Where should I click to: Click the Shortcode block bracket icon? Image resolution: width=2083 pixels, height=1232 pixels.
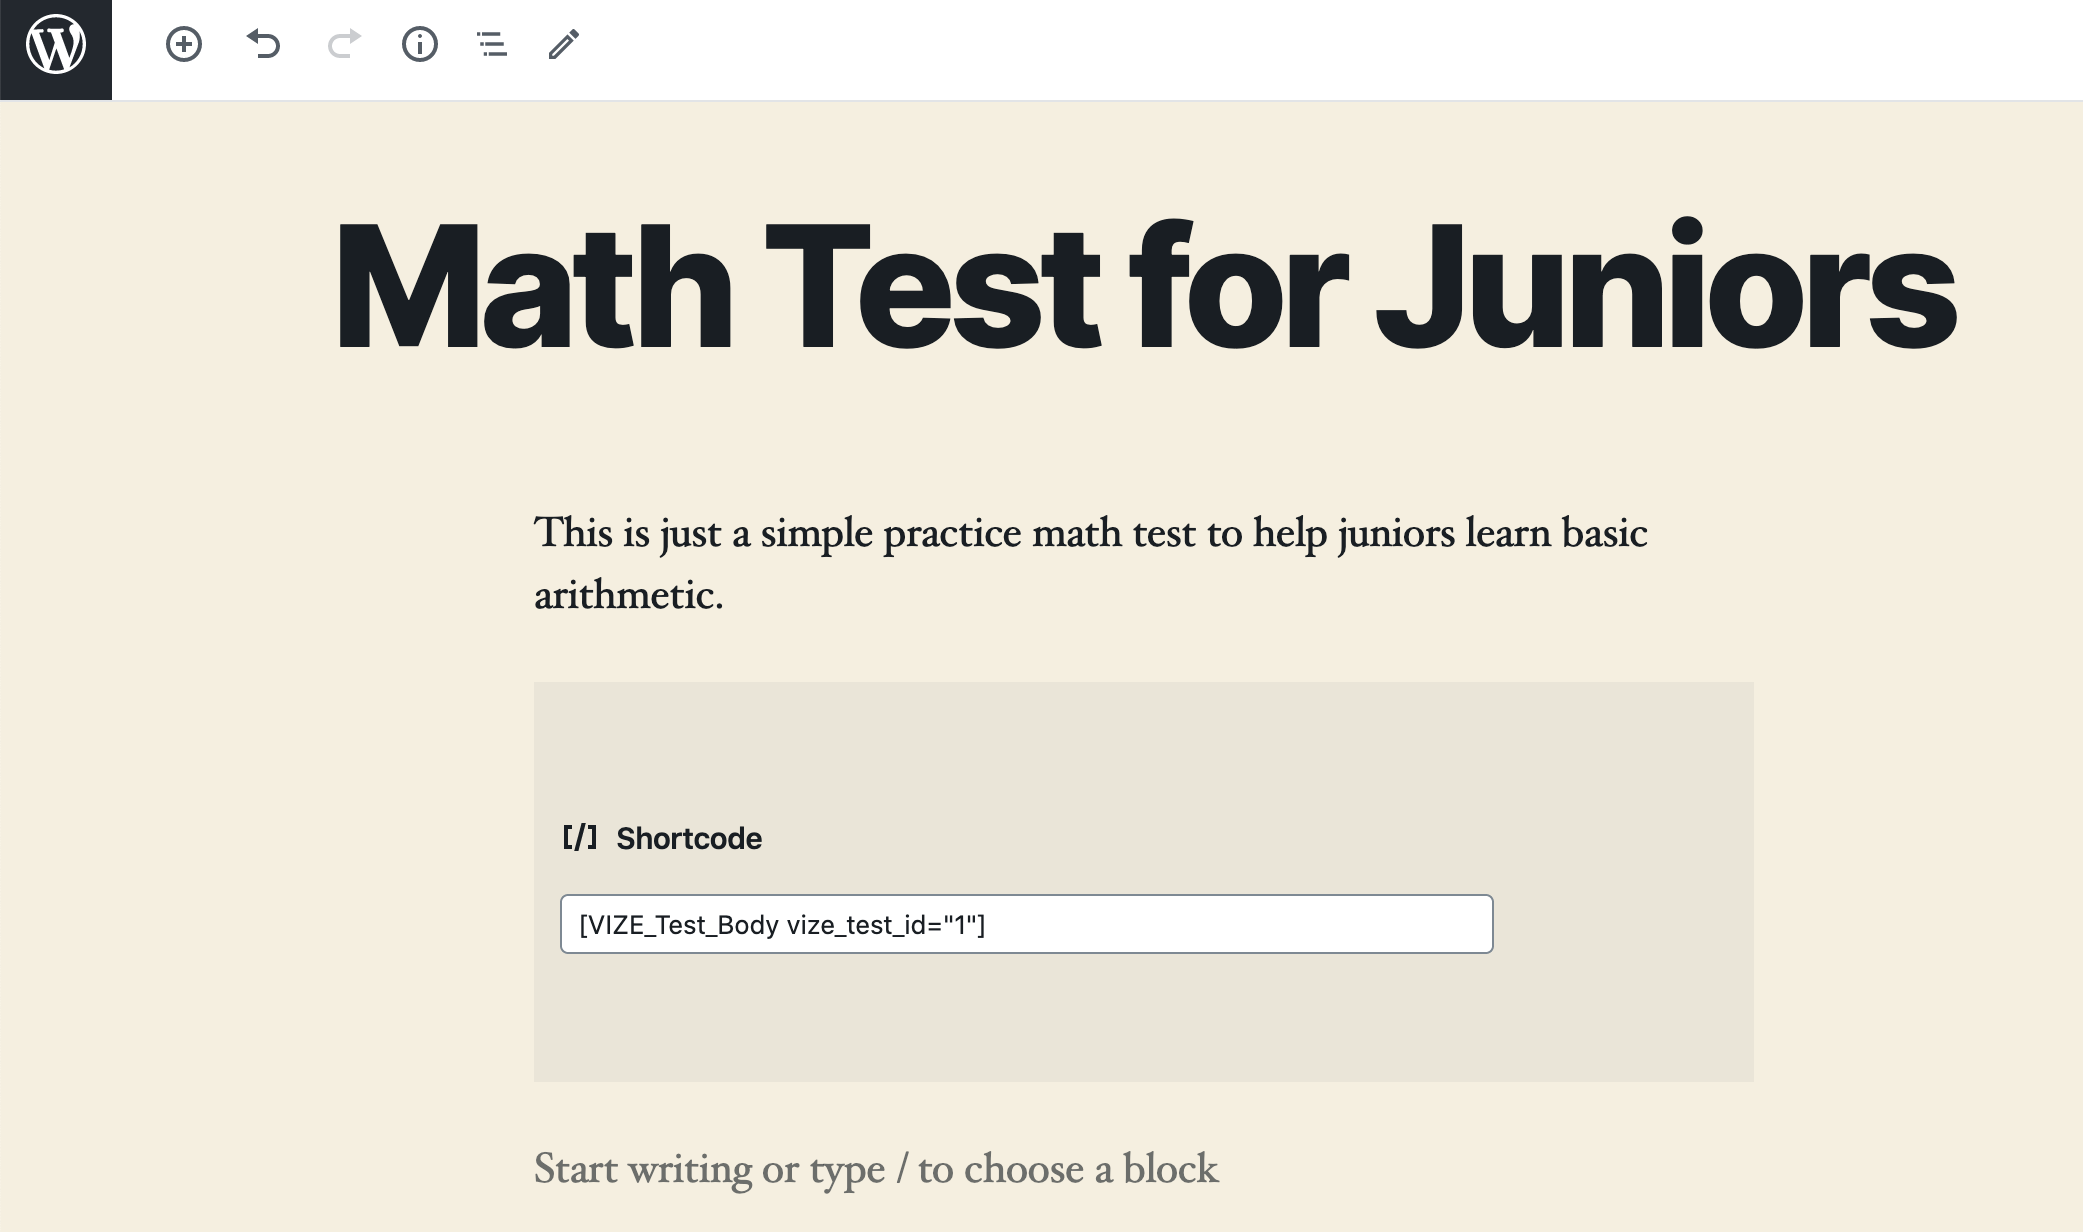tap(580, 837)
